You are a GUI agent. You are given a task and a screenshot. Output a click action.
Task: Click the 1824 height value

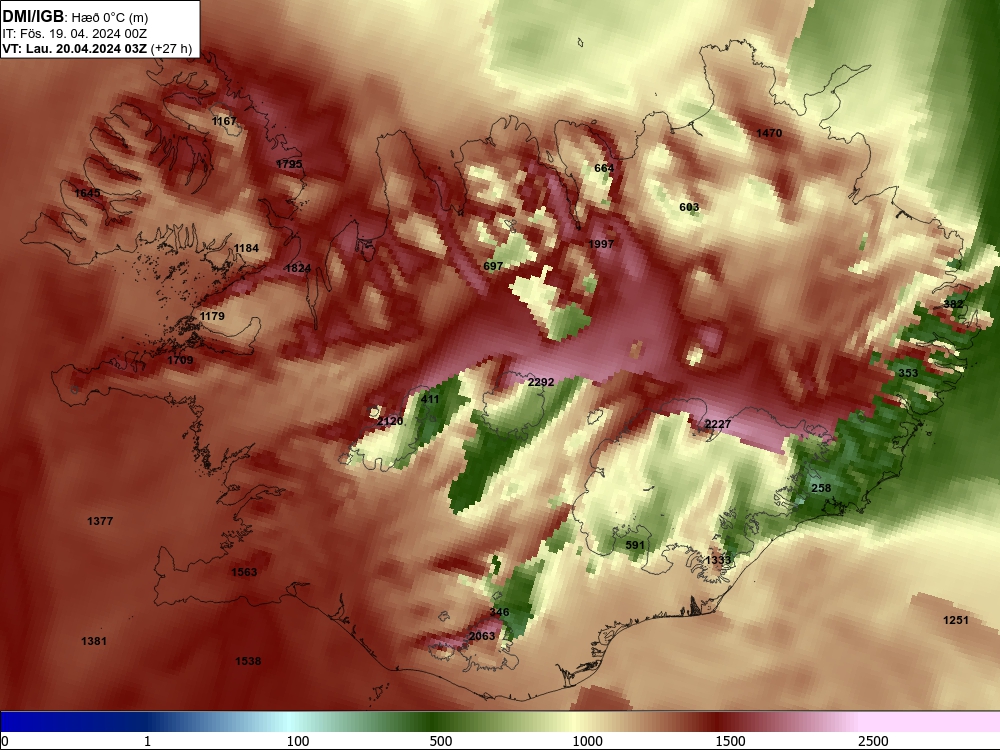(x=298, y=268)
